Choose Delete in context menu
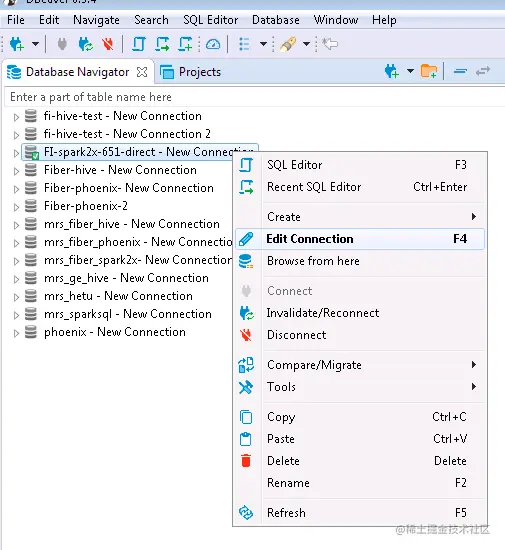This screenshot has height=550, width=505. pos(360,461)
